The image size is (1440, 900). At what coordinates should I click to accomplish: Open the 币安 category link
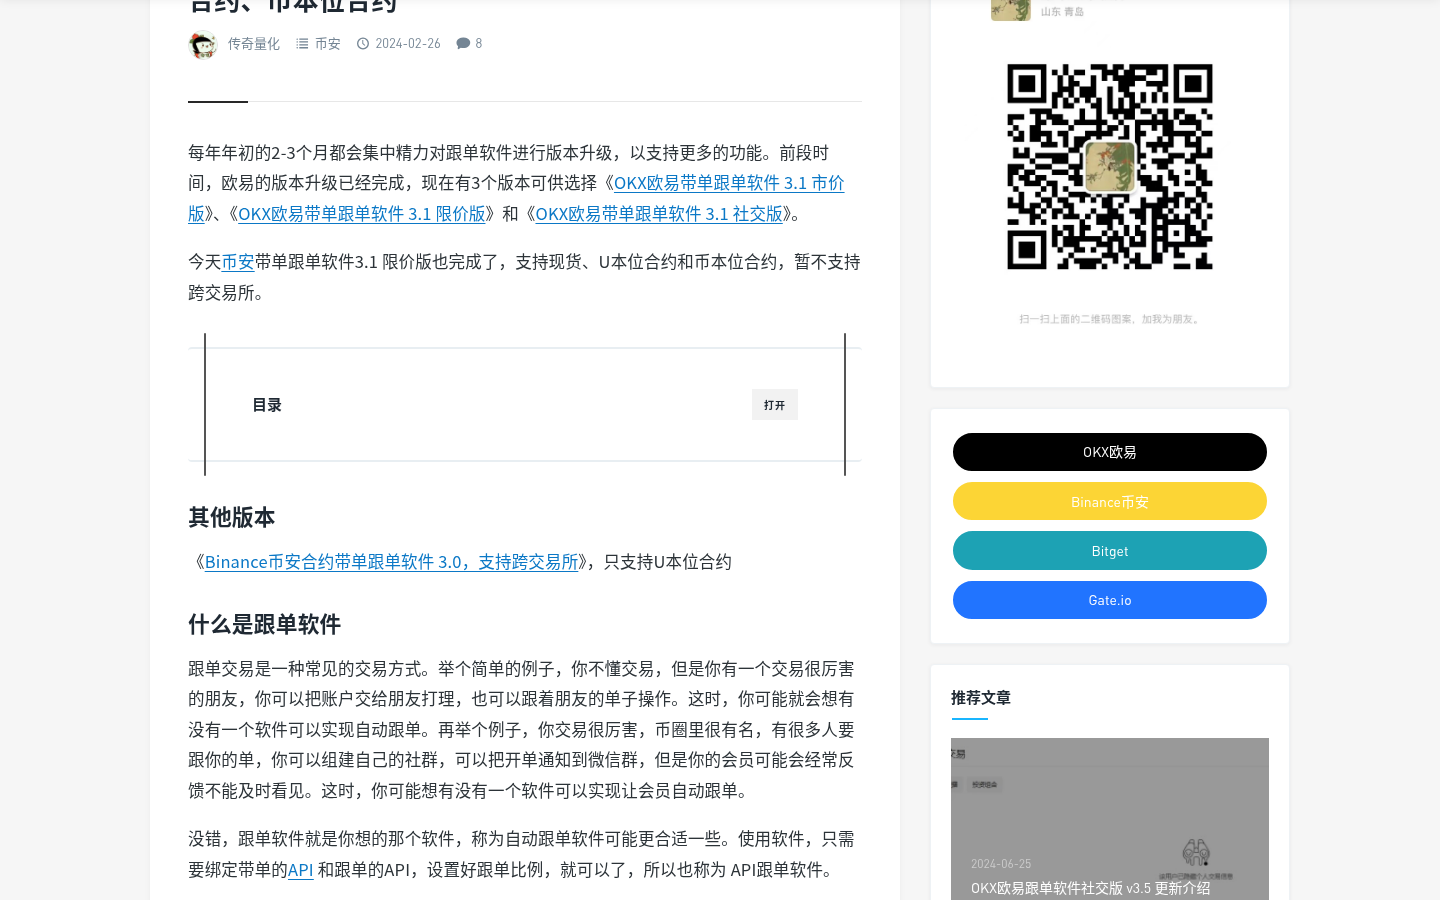pos(327,44)
